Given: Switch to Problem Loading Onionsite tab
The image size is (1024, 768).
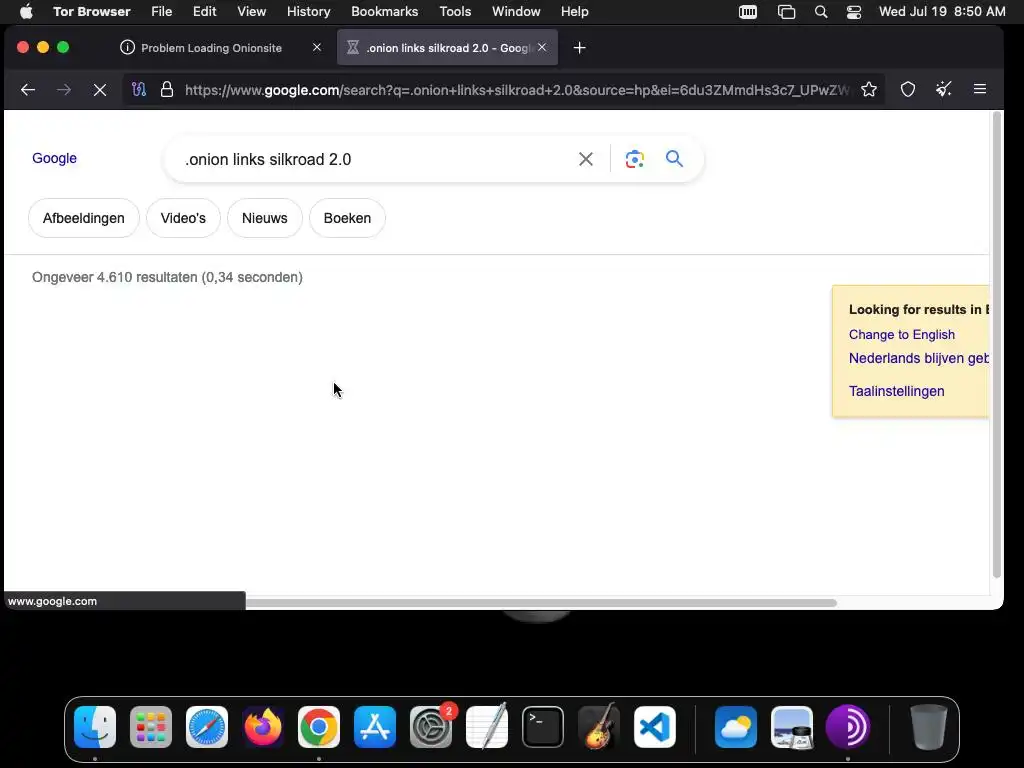Looking at the screenshot, I should tap(212, 48).
